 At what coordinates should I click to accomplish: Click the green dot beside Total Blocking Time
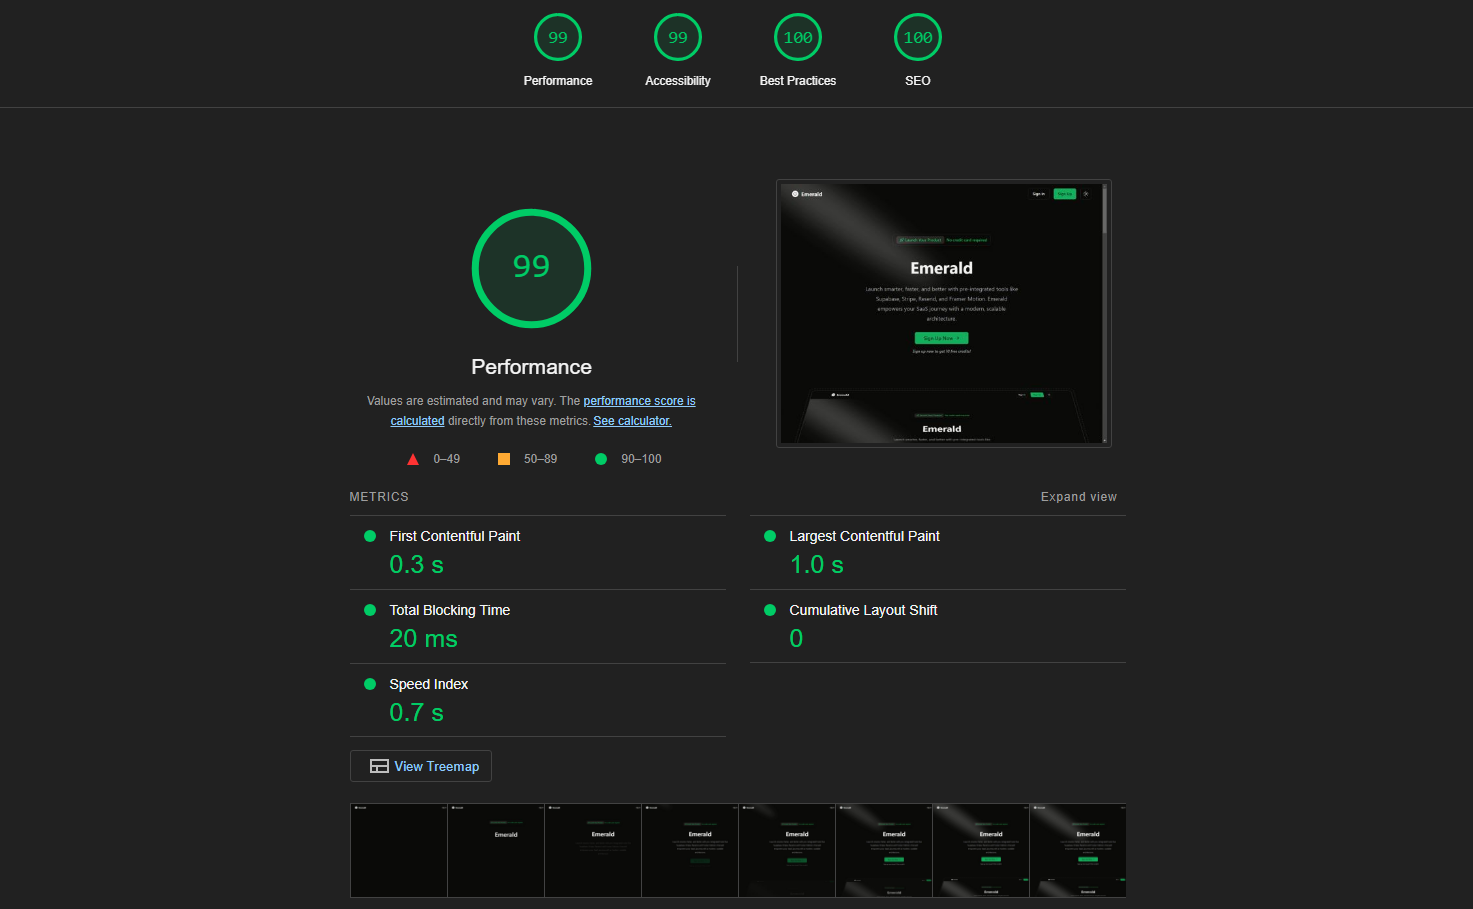pos(370,610)
